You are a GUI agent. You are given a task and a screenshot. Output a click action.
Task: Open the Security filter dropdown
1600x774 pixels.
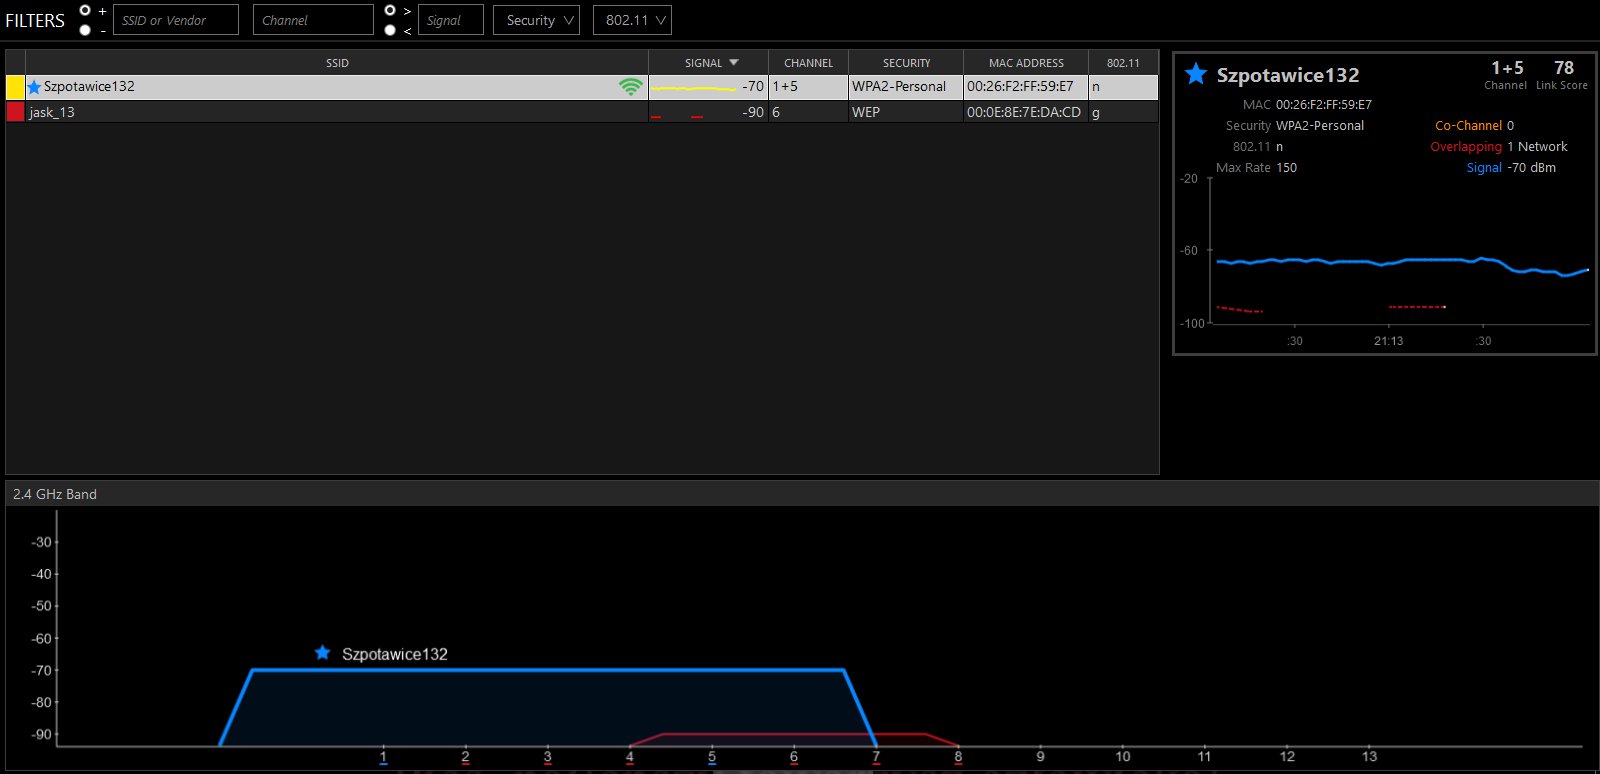tap(536, 20)
